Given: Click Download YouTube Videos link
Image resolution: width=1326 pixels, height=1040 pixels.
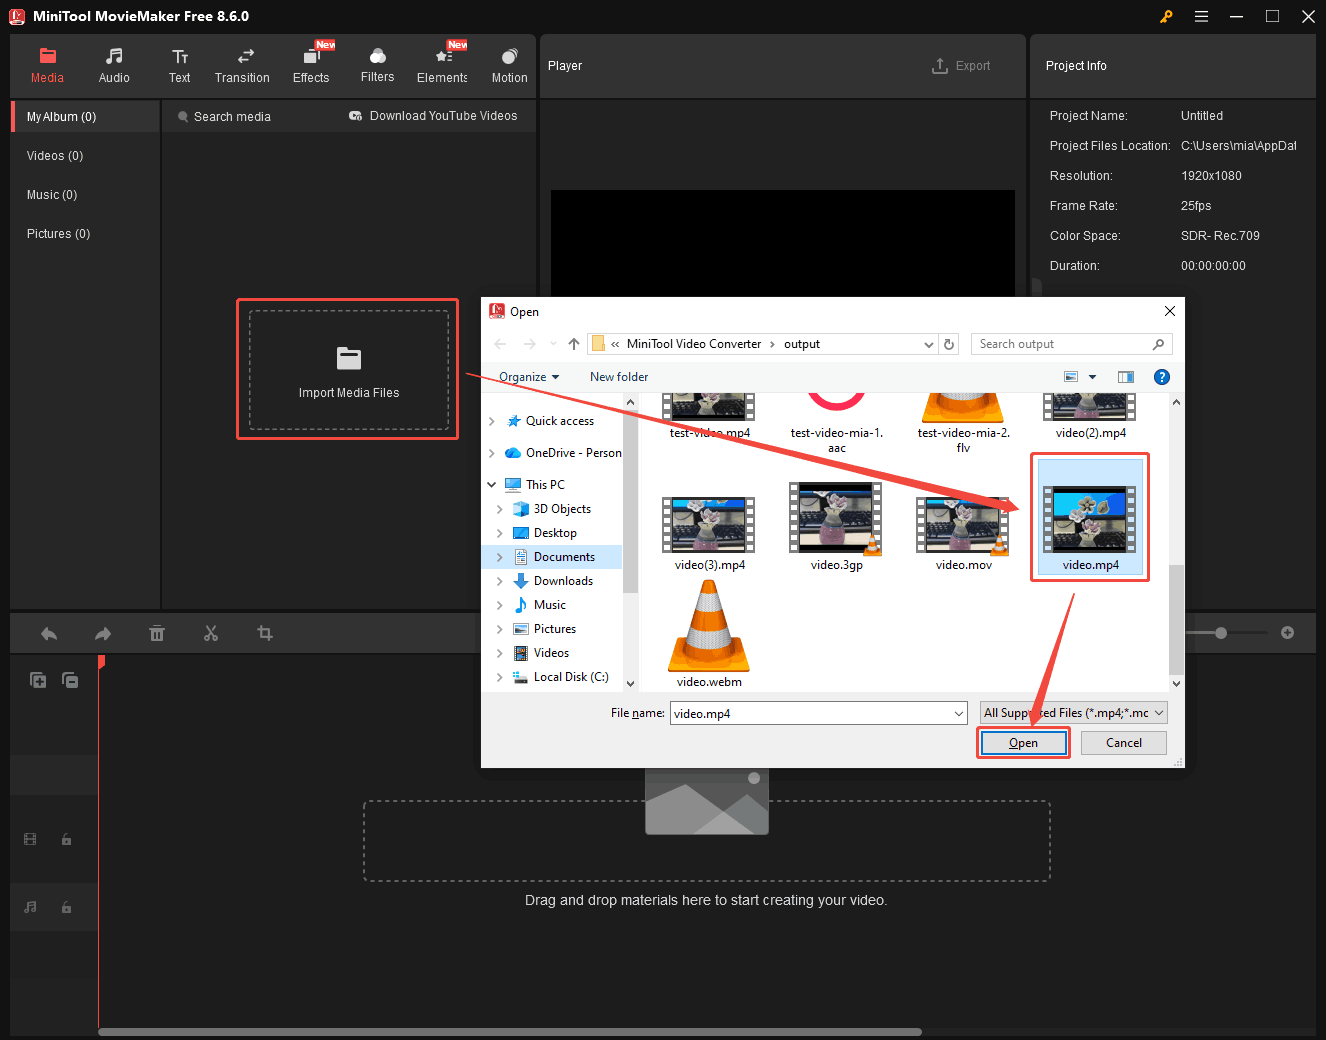Looking at the screenshot, I should tap(433, 116).
